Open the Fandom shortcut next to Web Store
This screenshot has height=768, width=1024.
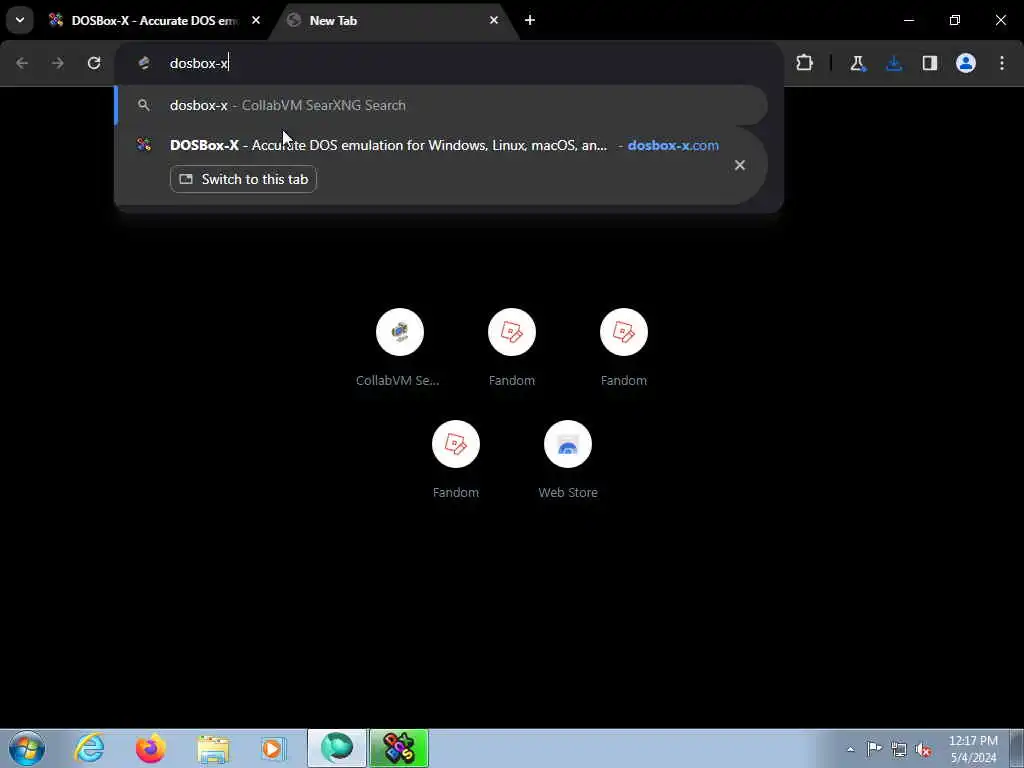tap(455, 460)
